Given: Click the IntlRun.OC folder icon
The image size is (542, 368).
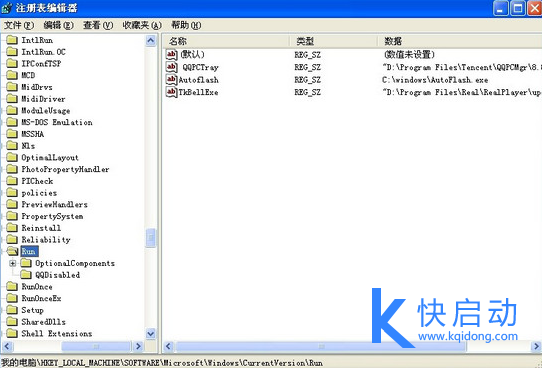Looking at the screenshot, I should 12,52.
